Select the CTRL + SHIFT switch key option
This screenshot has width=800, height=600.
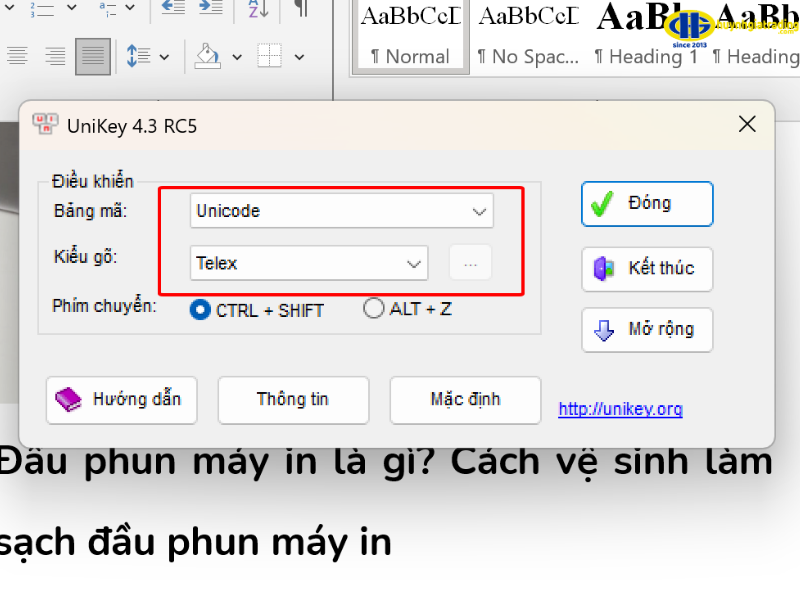click(200, 310)
